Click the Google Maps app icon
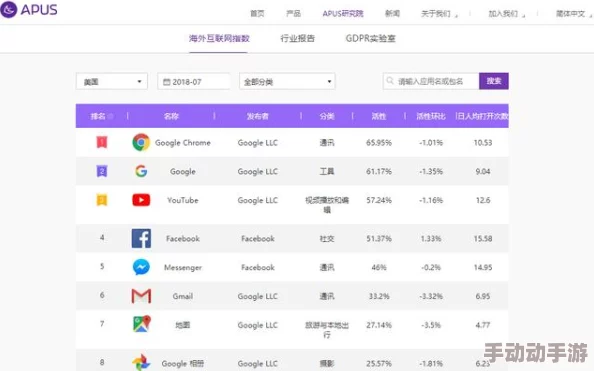This screenshot has height=371, width=594. [x=142, y=324]
